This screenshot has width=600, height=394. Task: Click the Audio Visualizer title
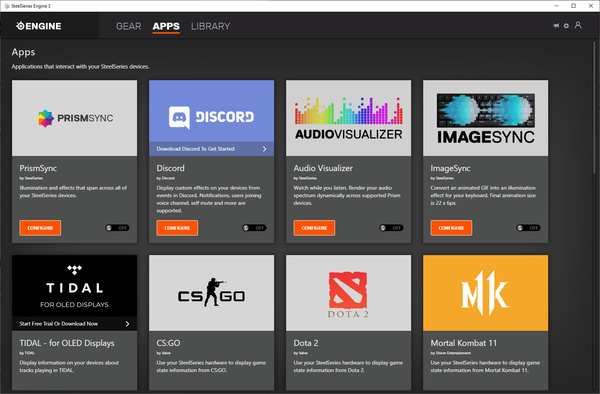coord(323,168)
